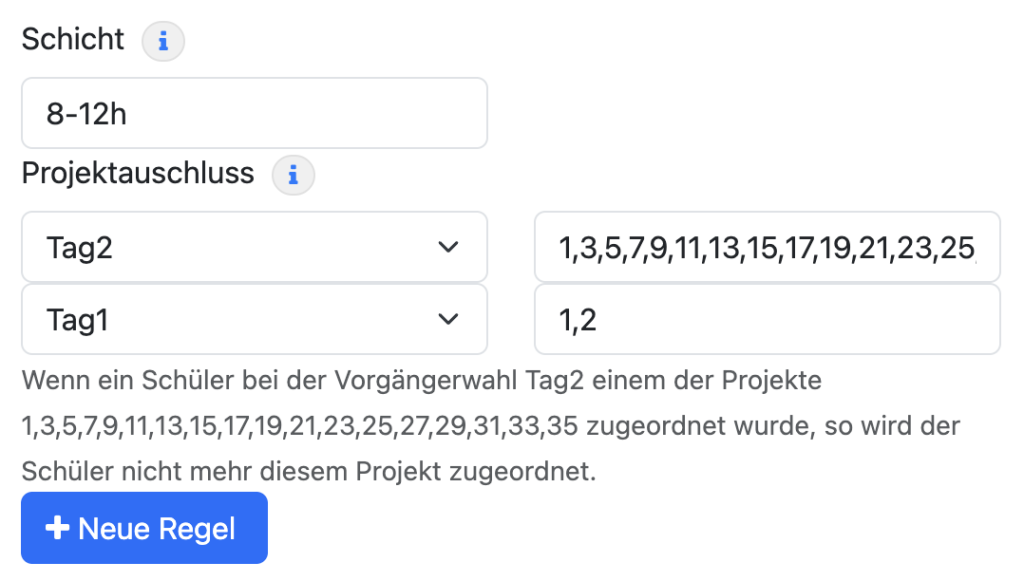Focus the Schicht field containing 8-12h
The width and height of the screenshot is (1024, 581).
[x=254, y=113]
